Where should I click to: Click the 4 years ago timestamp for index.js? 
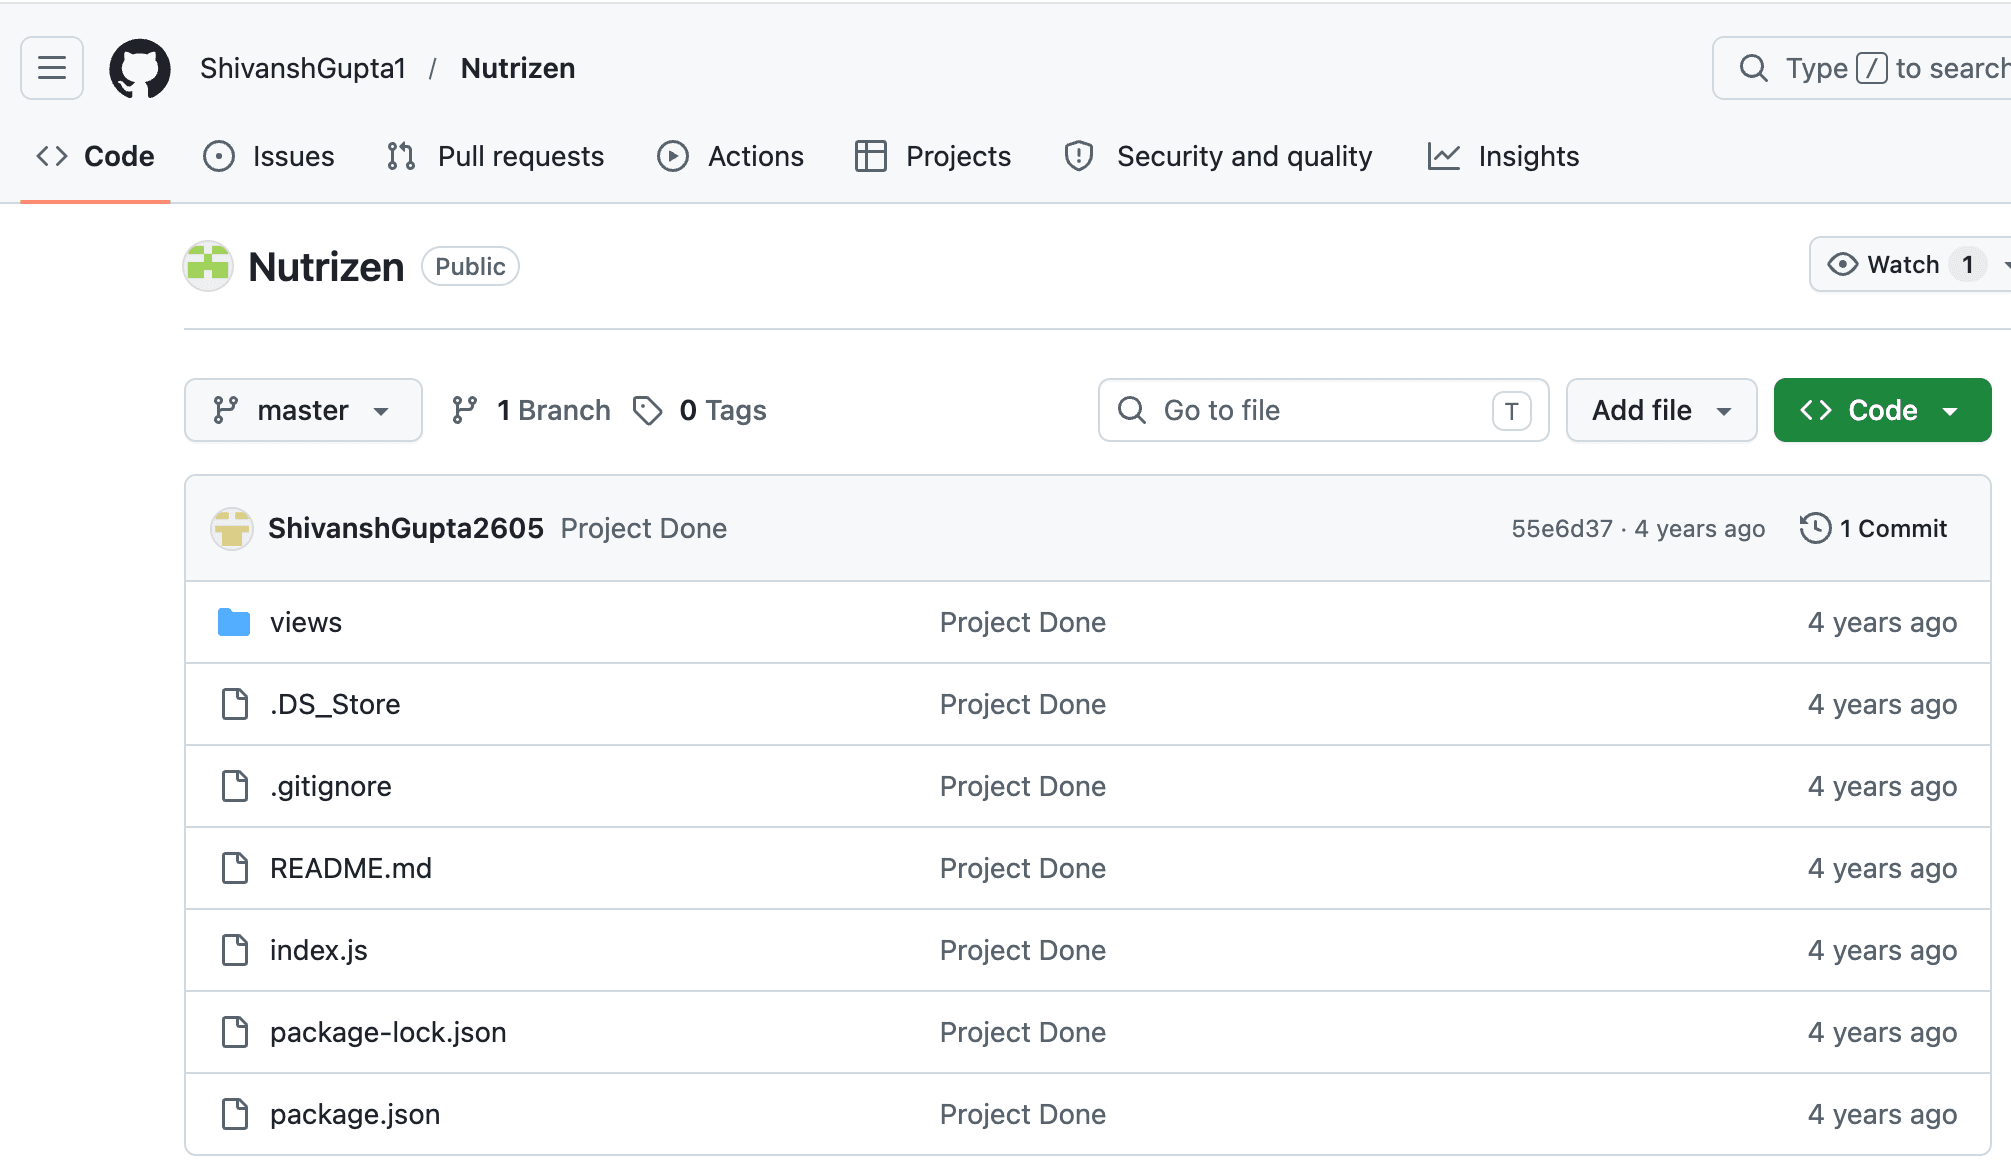coord(1882,950)
